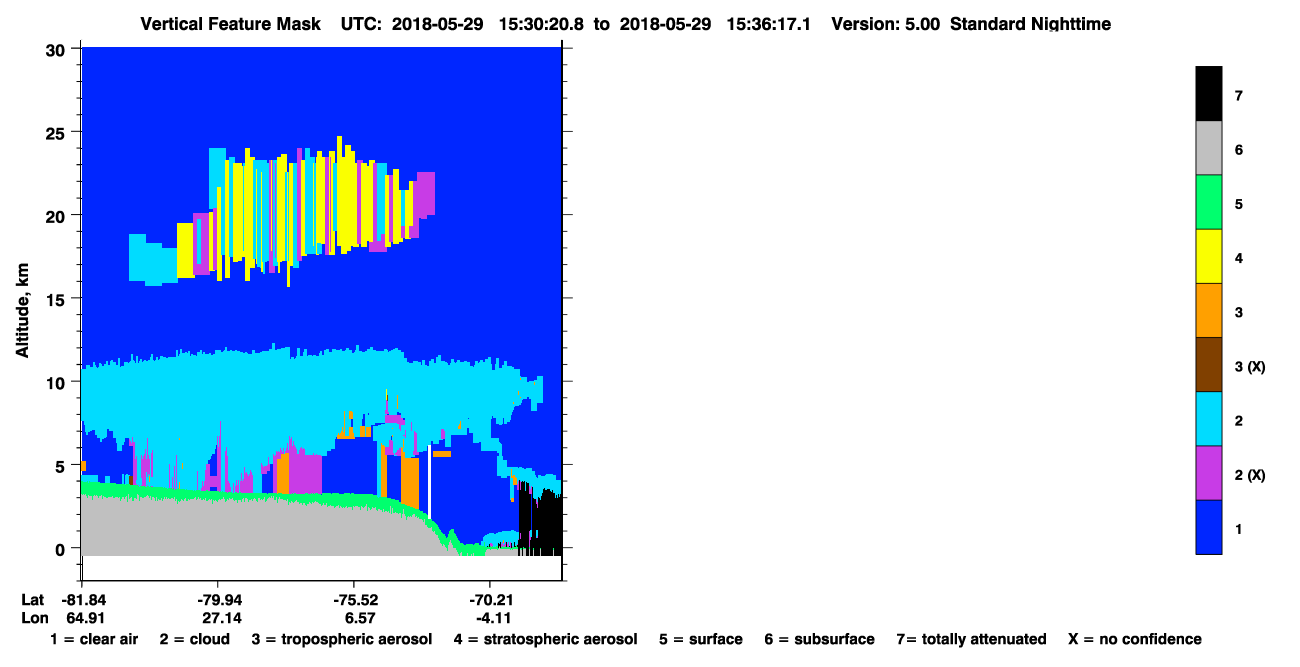Click the yellow stratospheric aerosol layer in plot
Viewport: 1300px width, 667px height.
346,195
